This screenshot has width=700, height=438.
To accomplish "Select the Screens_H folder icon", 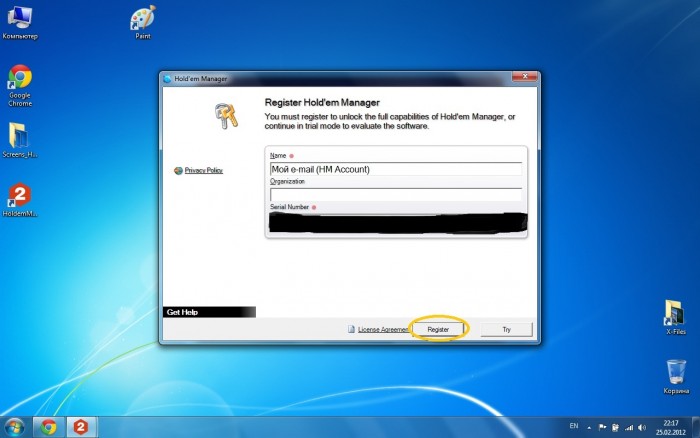I will (x=20, y=140).
